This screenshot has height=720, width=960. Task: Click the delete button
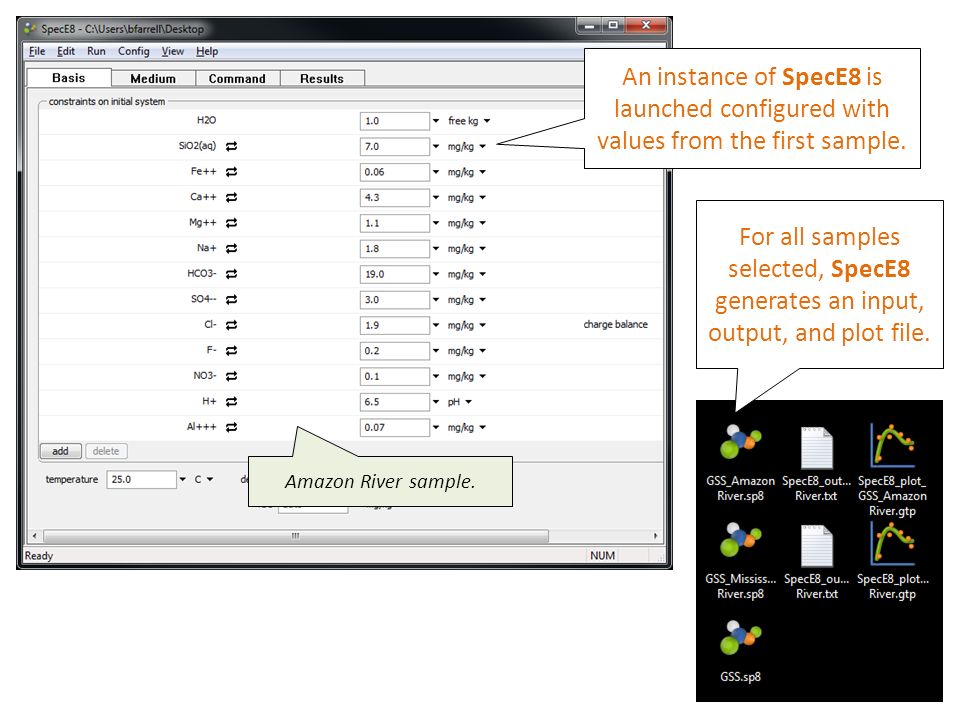[x=106, y=451]
